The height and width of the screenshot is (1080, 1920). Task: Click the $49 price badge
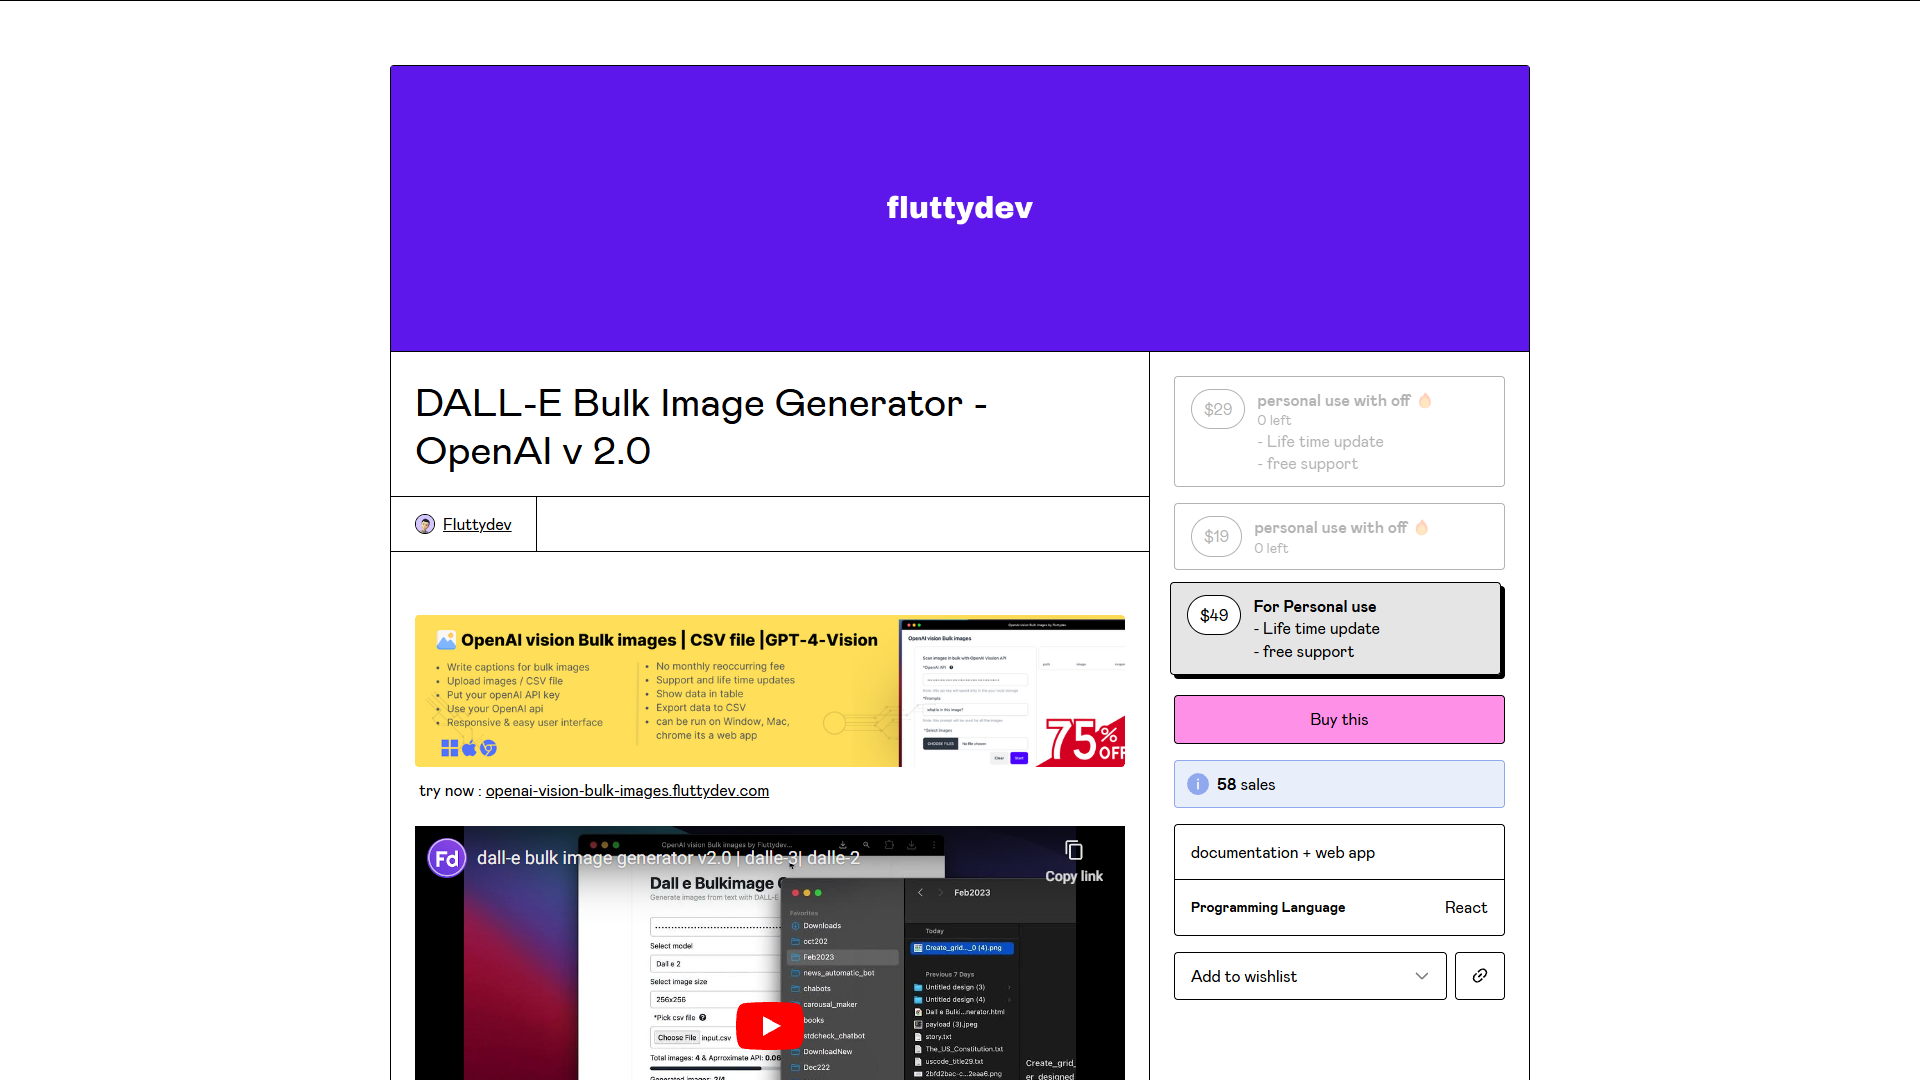[x=1214, y=615]
